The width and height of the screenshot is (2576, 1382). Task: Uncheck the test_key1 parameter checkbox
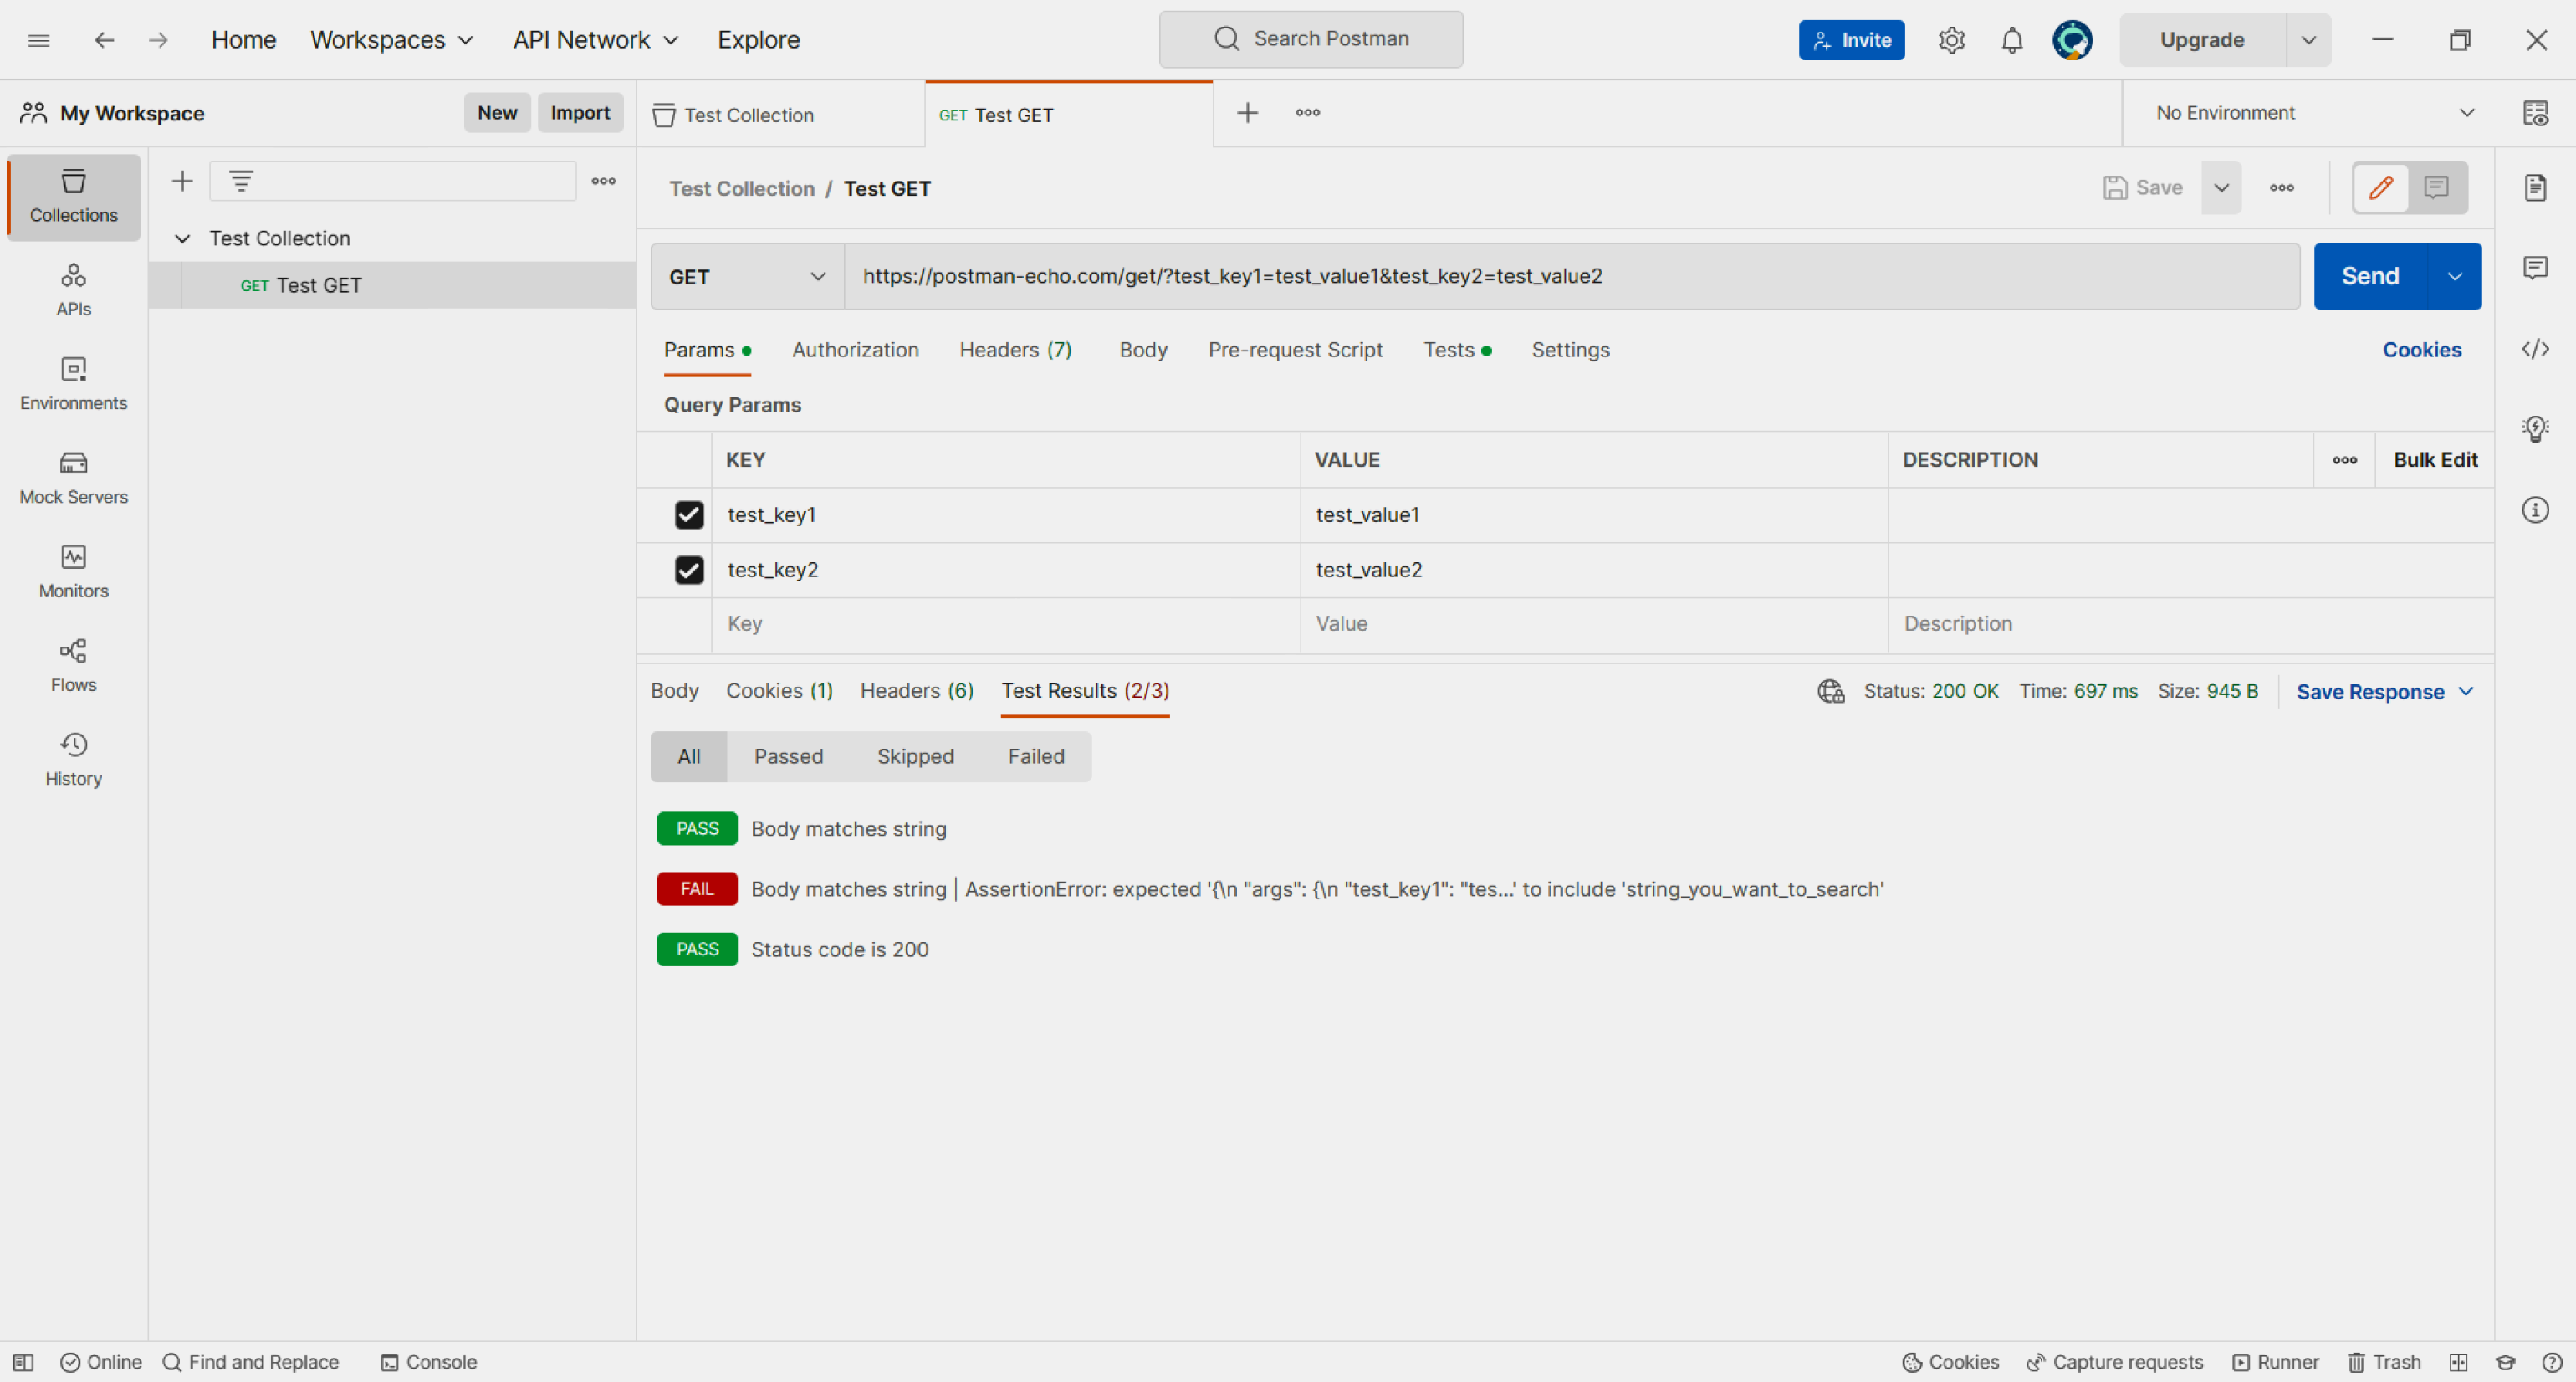click(688, 515)
